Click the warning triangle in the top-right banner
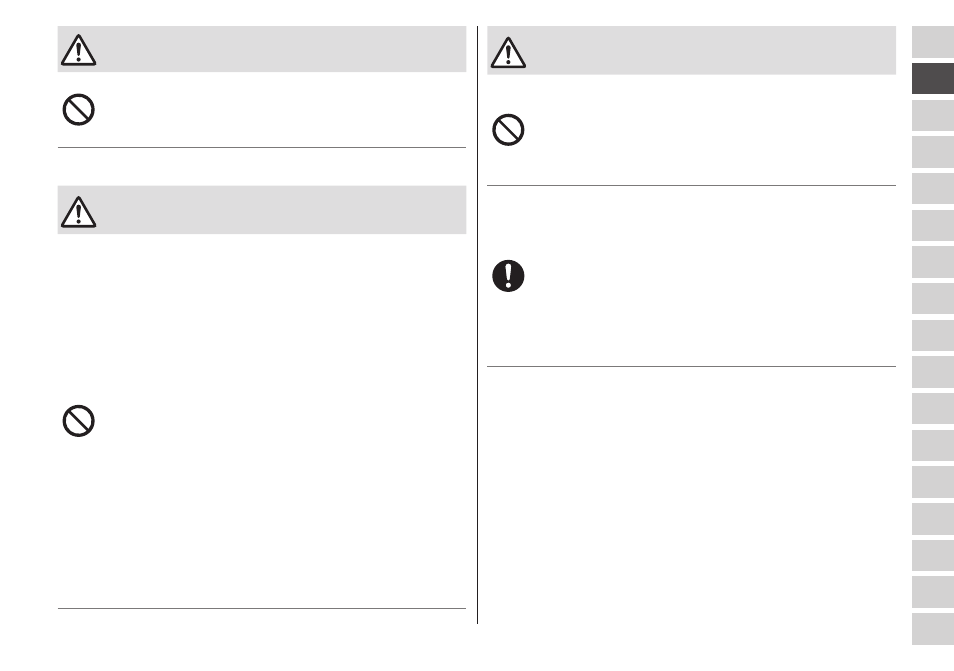954x671 pixels. [508, 52]
